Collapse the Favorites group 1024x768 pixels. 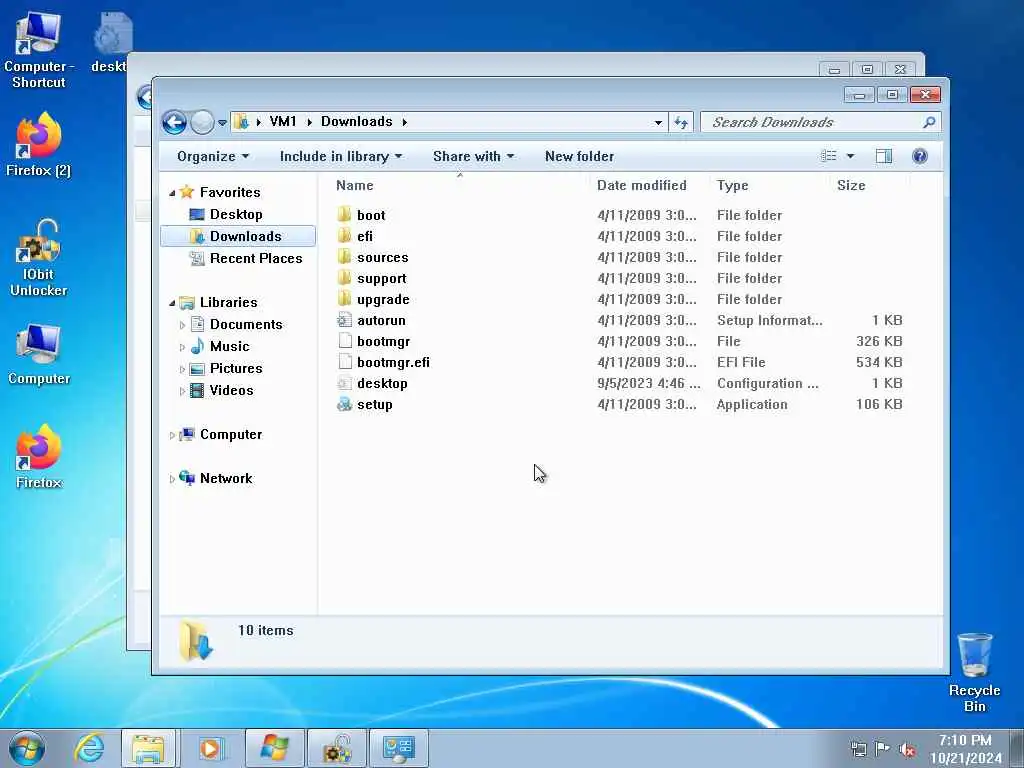(172, 193)
